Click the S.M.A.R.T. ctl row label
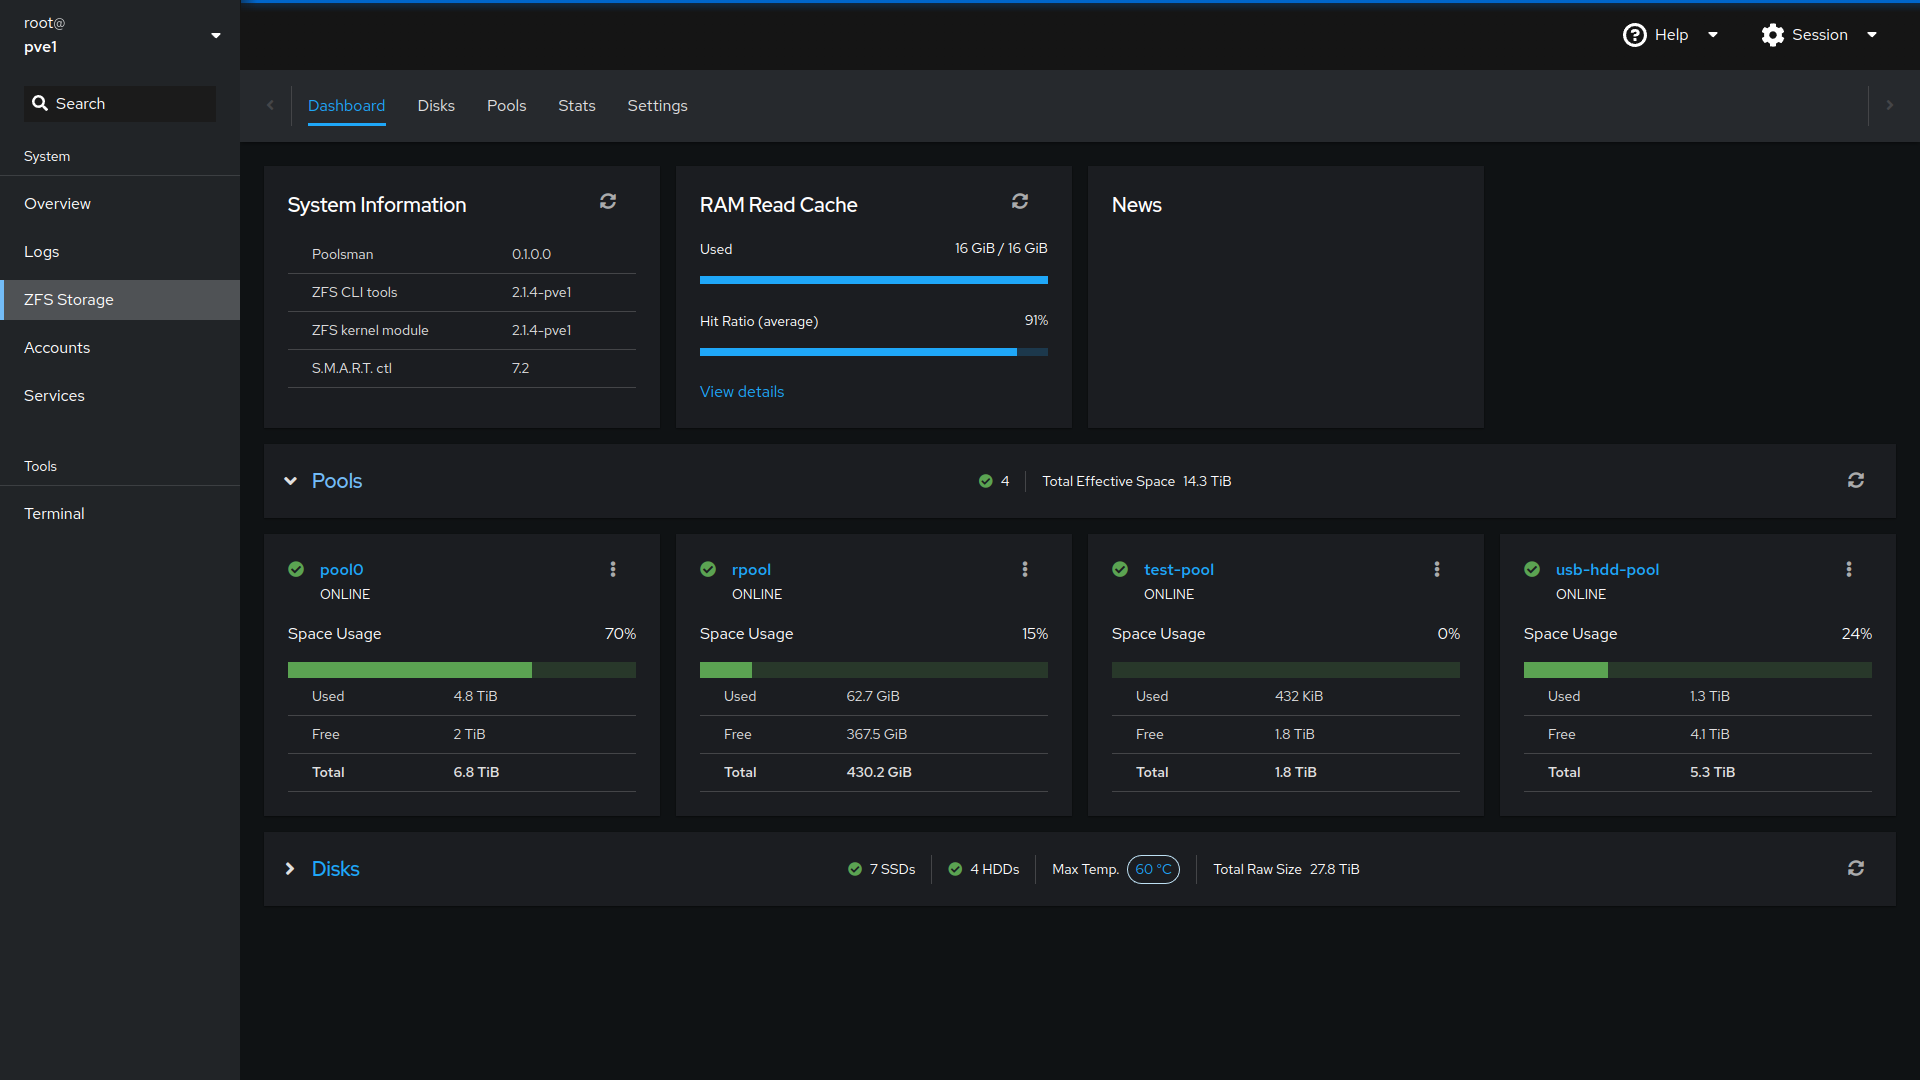 tap(352, 368)
